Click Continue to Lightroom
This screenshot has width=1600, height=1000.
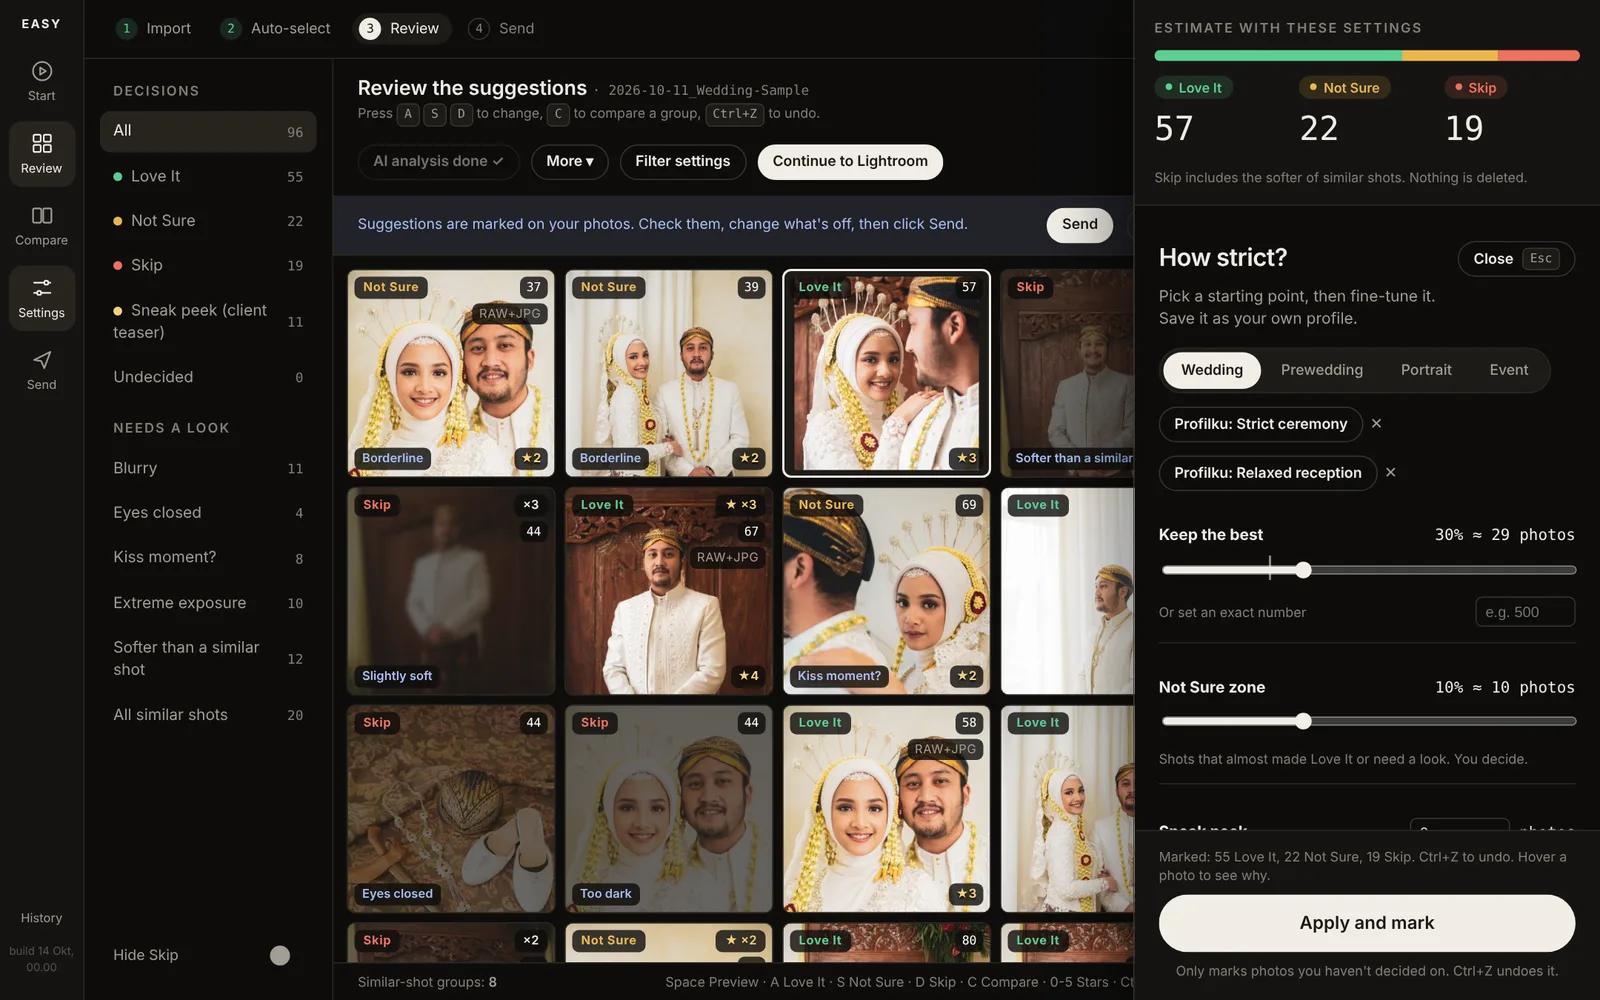tap(850, 162)
